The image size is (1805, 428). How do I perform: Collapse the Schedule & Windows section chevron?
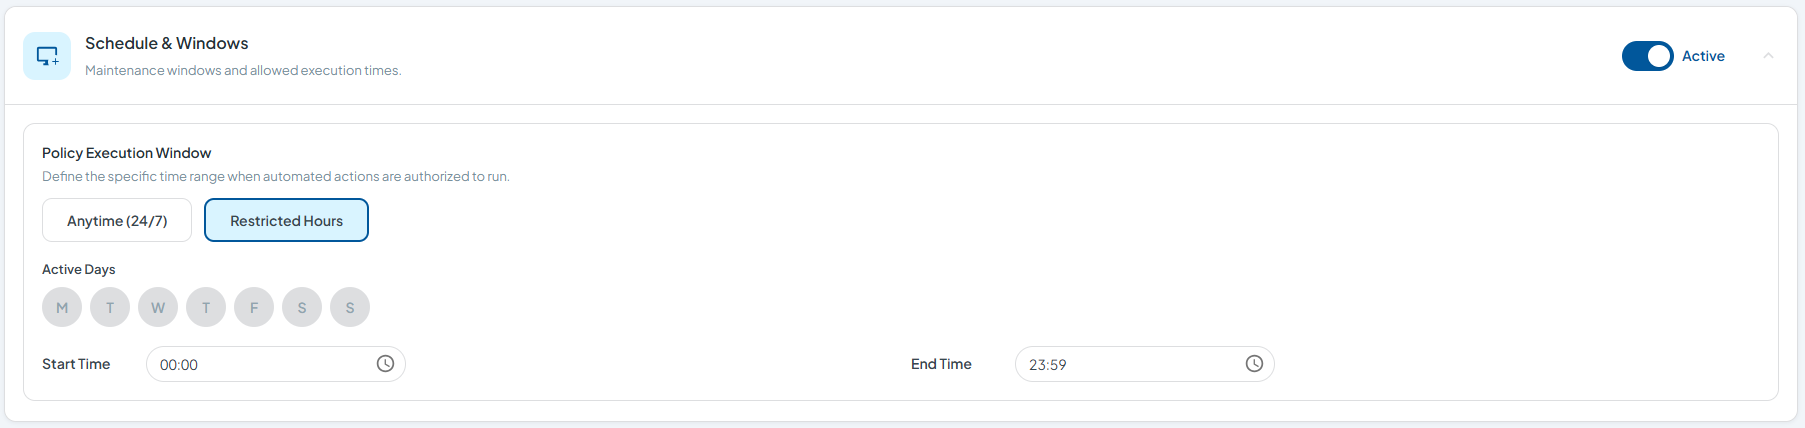click(1768, 56)
